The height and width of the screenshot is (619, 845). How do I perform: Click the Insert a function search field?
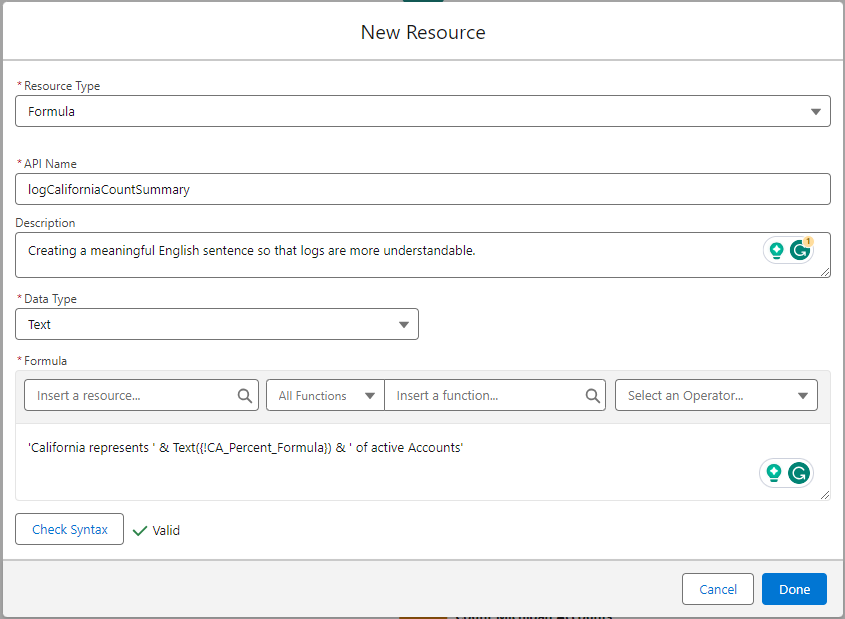495,395
